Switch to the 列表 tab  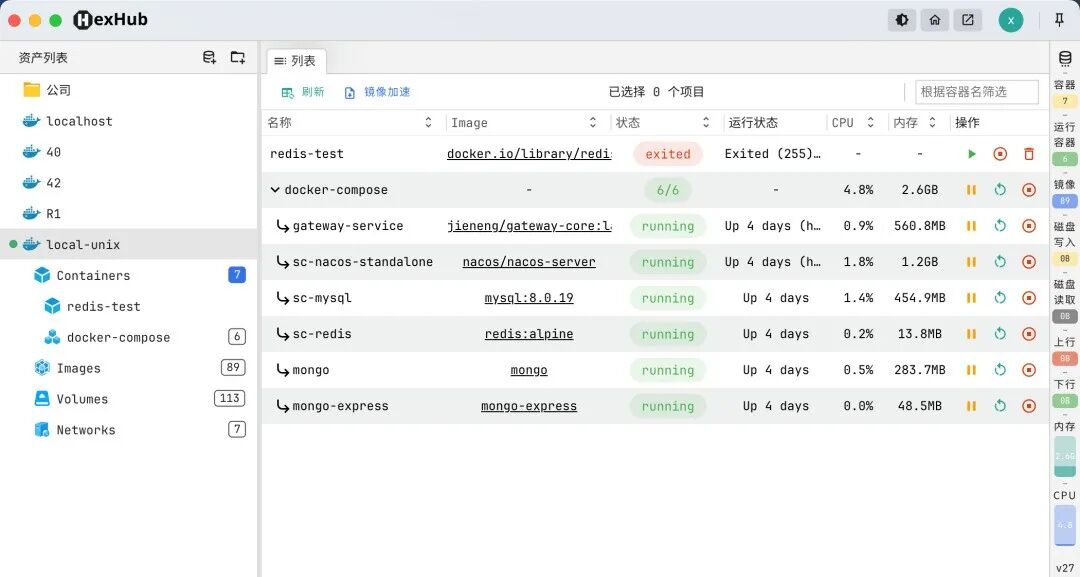pos(295,61)
